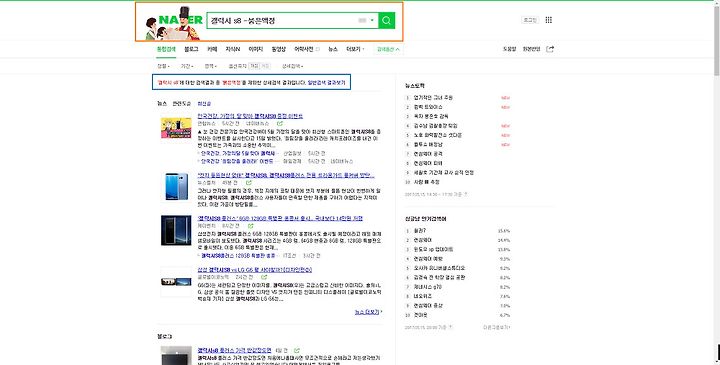The width and height of the screenshot is (720, 365).
Task: Click the help icon after the news topic timestamp
Action: 465,194
